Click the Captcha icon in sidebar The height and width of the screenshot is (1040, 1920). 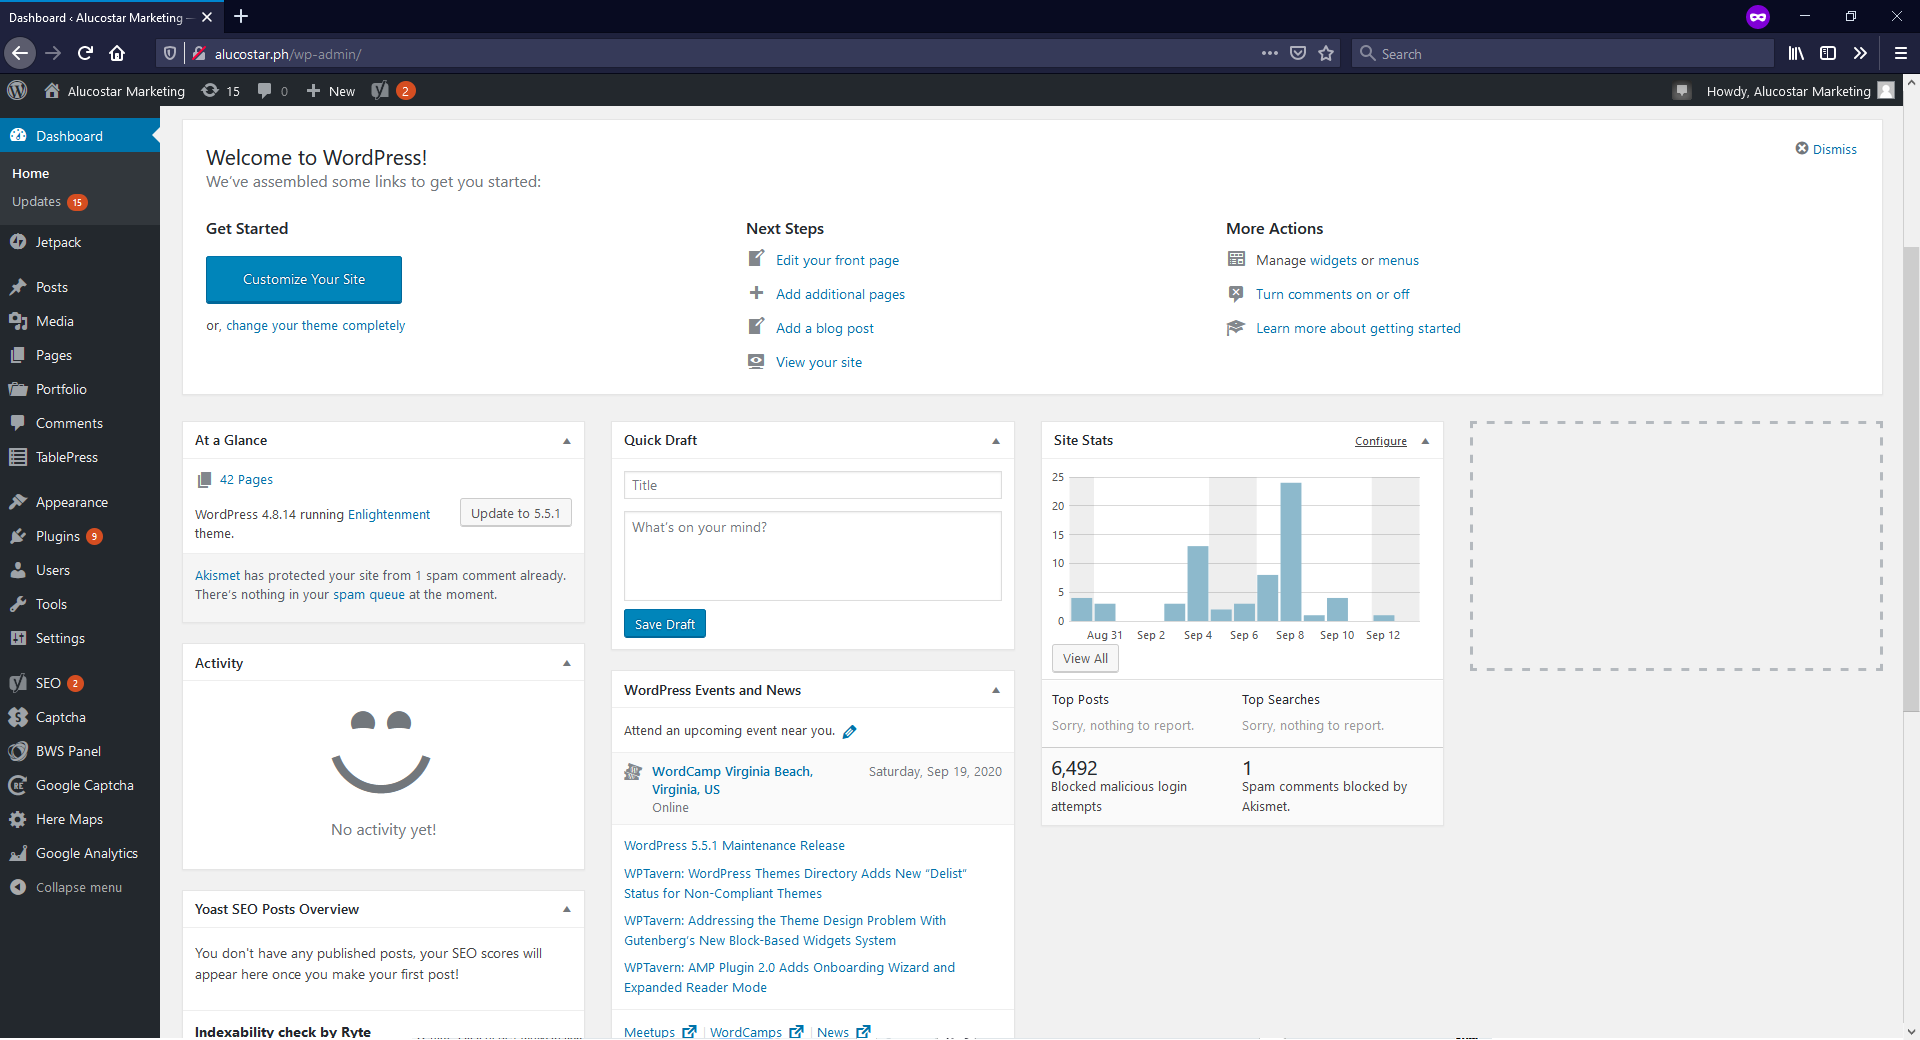pyautogui.click(x=18, y=717)
